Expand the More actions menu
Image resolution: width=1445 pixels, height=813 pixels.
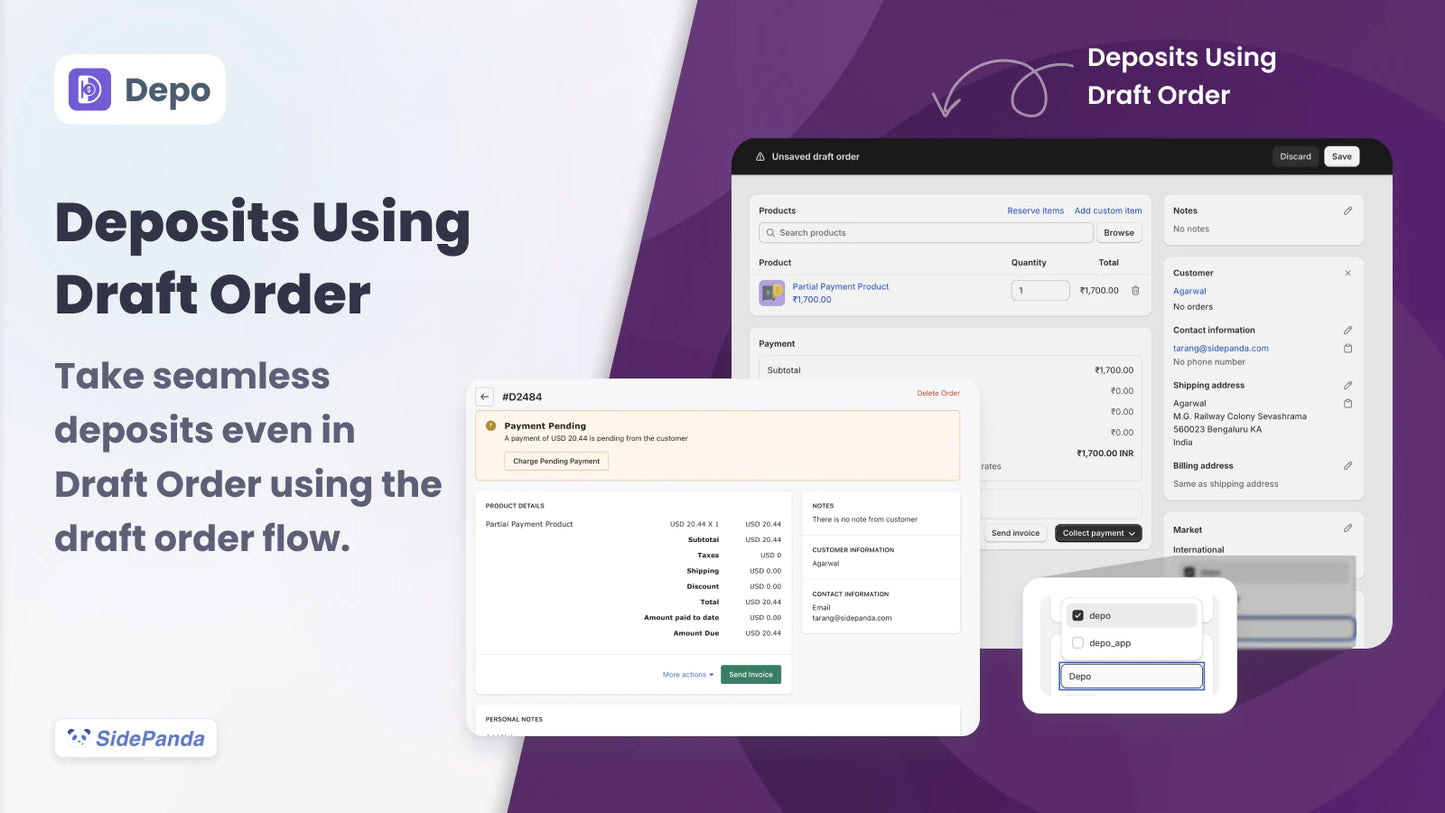tap(687, 674)
